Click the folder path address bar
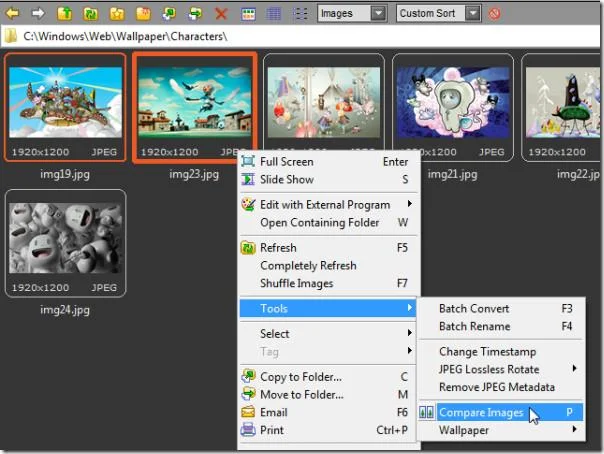This screenshot has width=604, height=454. click(x=300, y=36)
